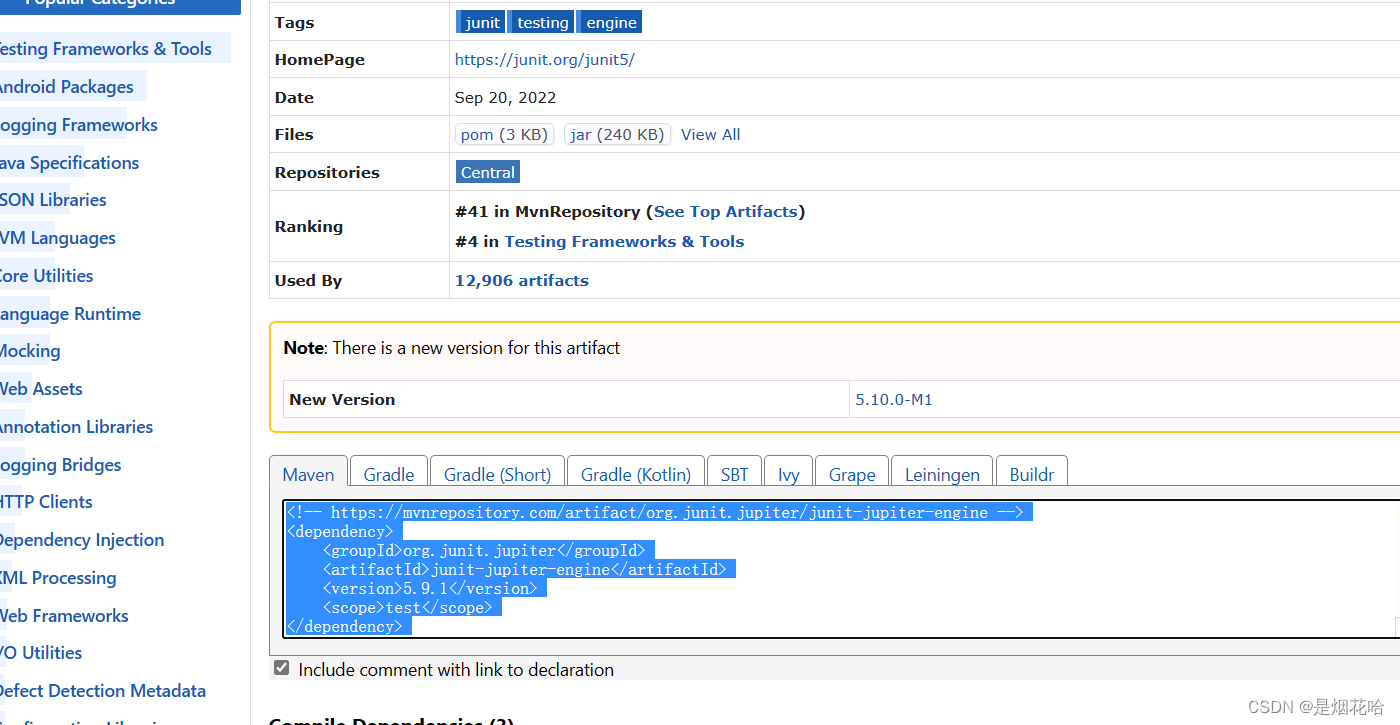Click inside the Maven dependency snippet textarea
The image size is (1400, 725).
click(x=838, y=568)
